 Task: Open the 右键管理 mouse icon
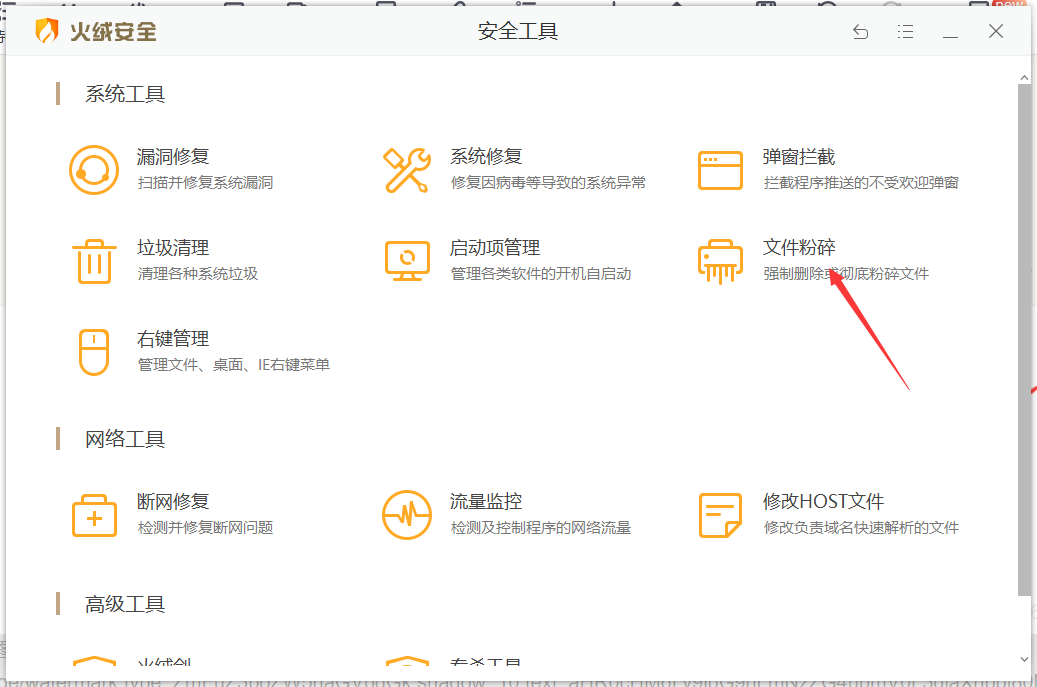coord(94,352)
